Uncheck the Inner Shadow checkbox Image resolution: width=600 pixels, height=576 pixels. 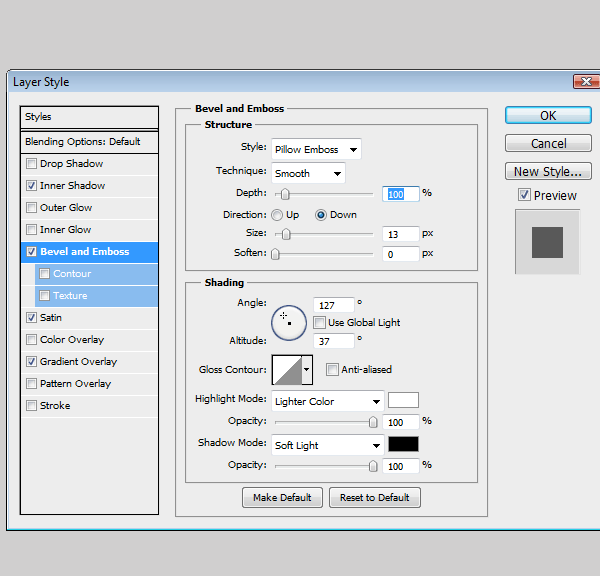click(x=31, y=186)
